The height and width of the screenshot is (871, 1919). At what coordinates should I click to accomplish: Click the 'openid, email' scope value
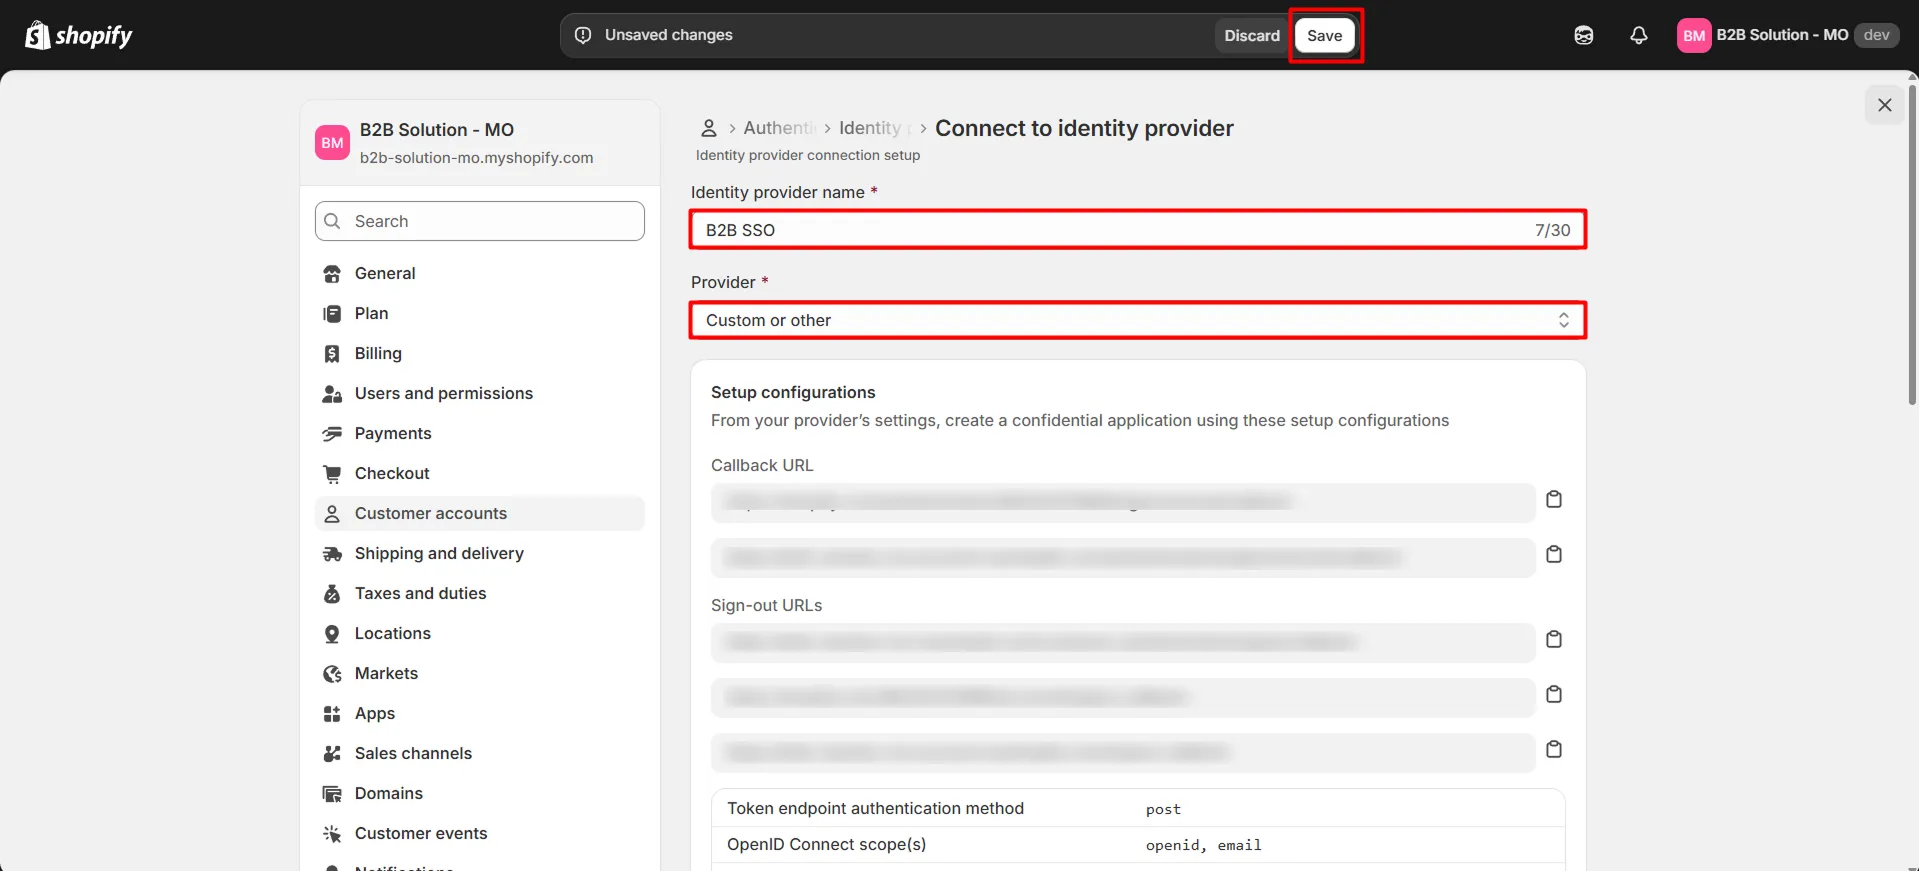click(1204, 845)
